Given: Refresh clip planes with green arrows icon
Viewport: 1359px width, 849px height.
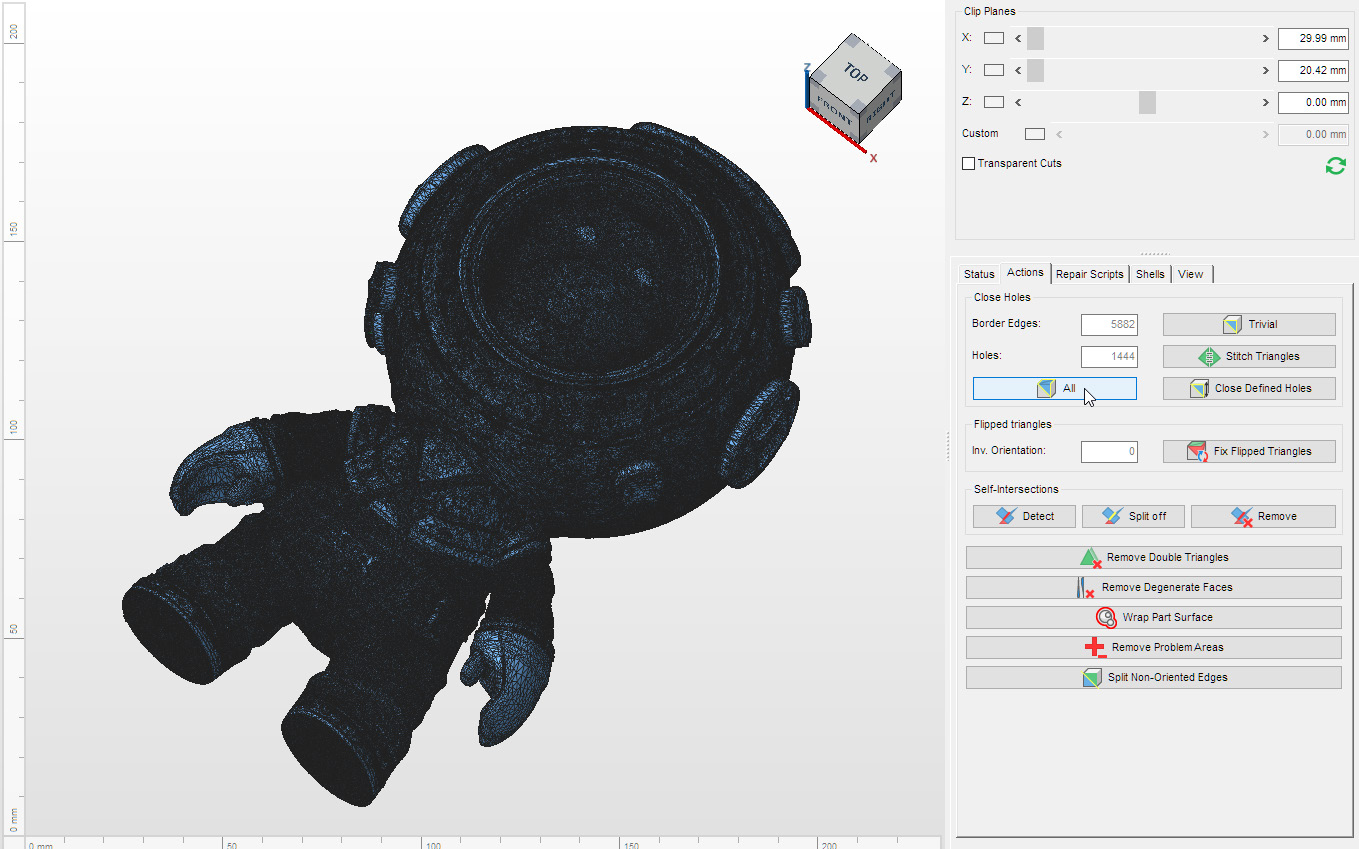Looking at the screenshot, I should [x=1335, y=166].
